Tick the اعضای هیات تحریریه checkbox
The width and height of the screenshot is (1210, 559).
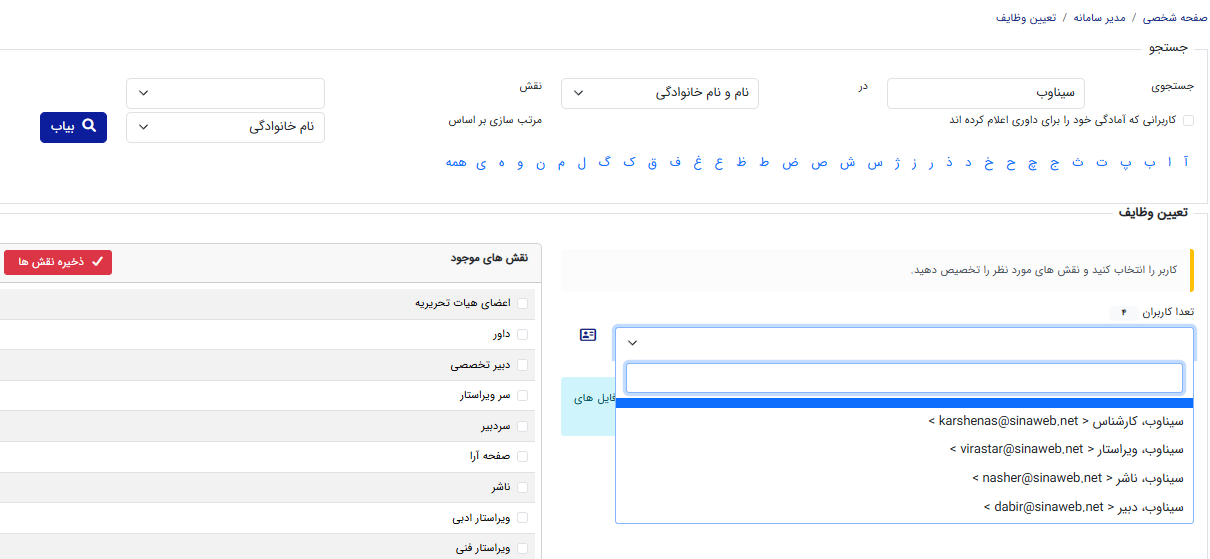coord(522,303)
